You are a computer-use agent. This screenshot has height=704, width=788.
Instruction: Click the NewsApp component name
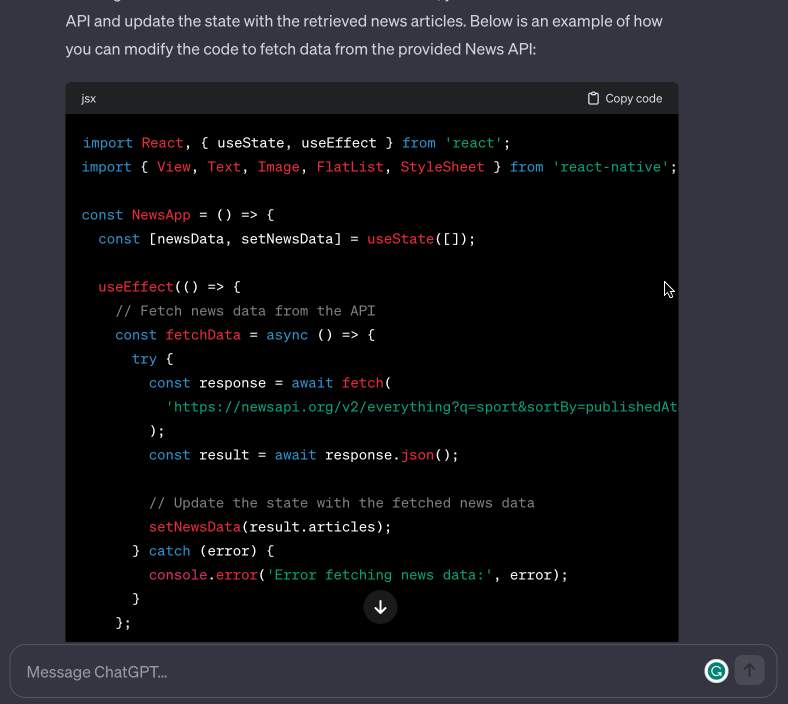coord(161,215)
